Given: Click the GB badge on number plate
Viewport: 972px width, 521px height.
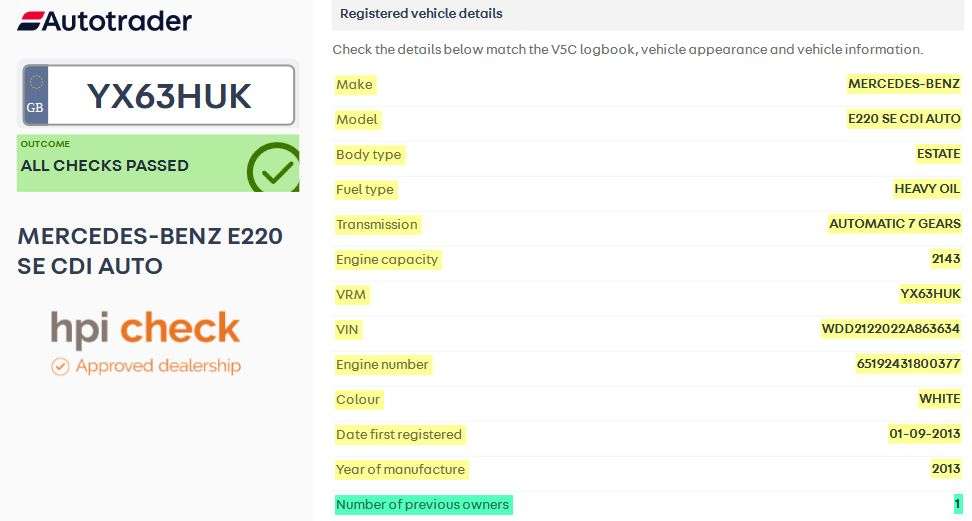Looking at the screenshot, I should pyautogui.click(x=36, y=95).
